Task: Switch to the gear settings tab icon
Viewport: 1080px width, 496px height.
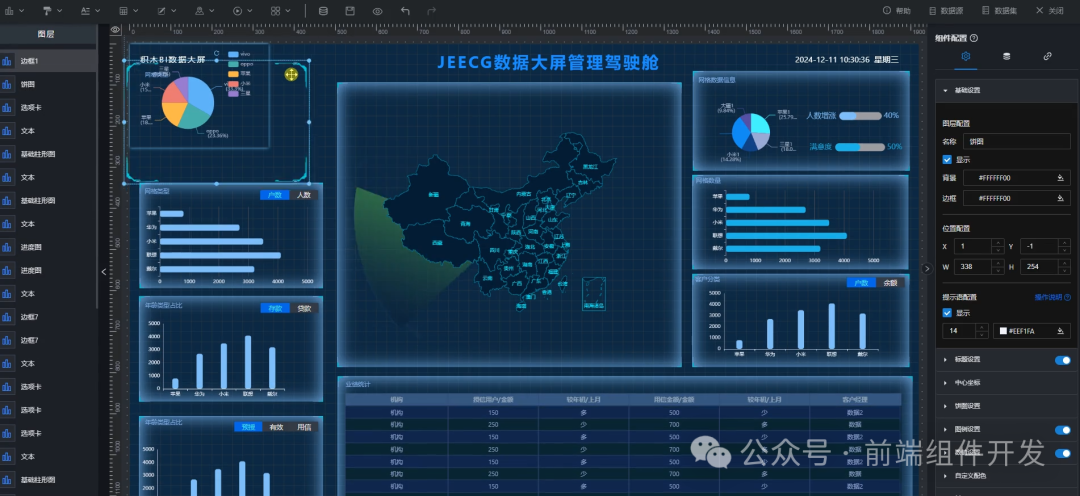Action: (966, 56)
